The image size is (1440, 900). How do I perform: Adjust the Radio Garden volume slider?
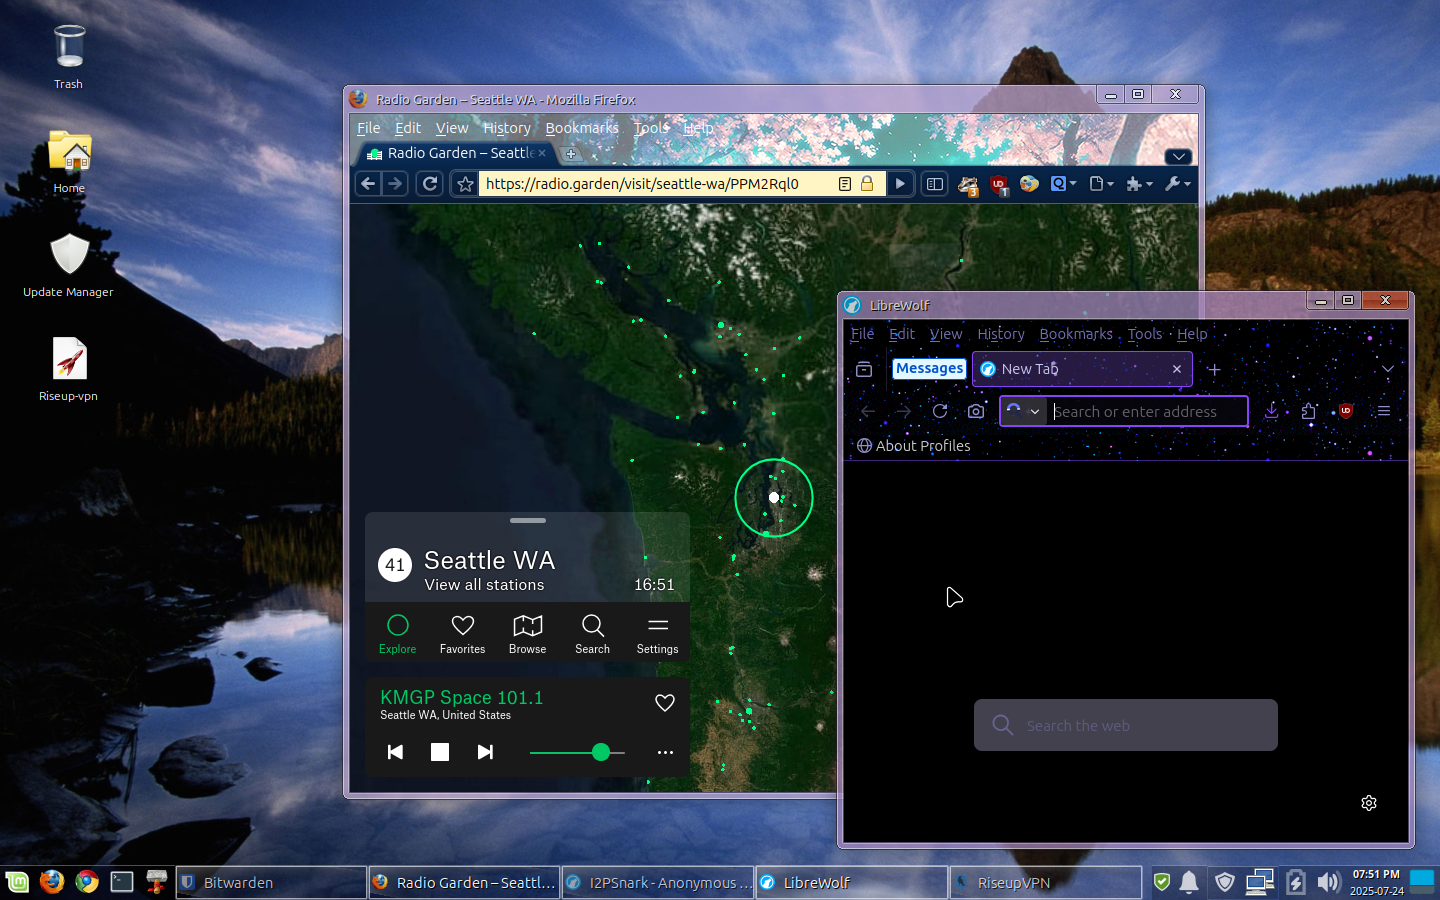(x=600, y=752)
